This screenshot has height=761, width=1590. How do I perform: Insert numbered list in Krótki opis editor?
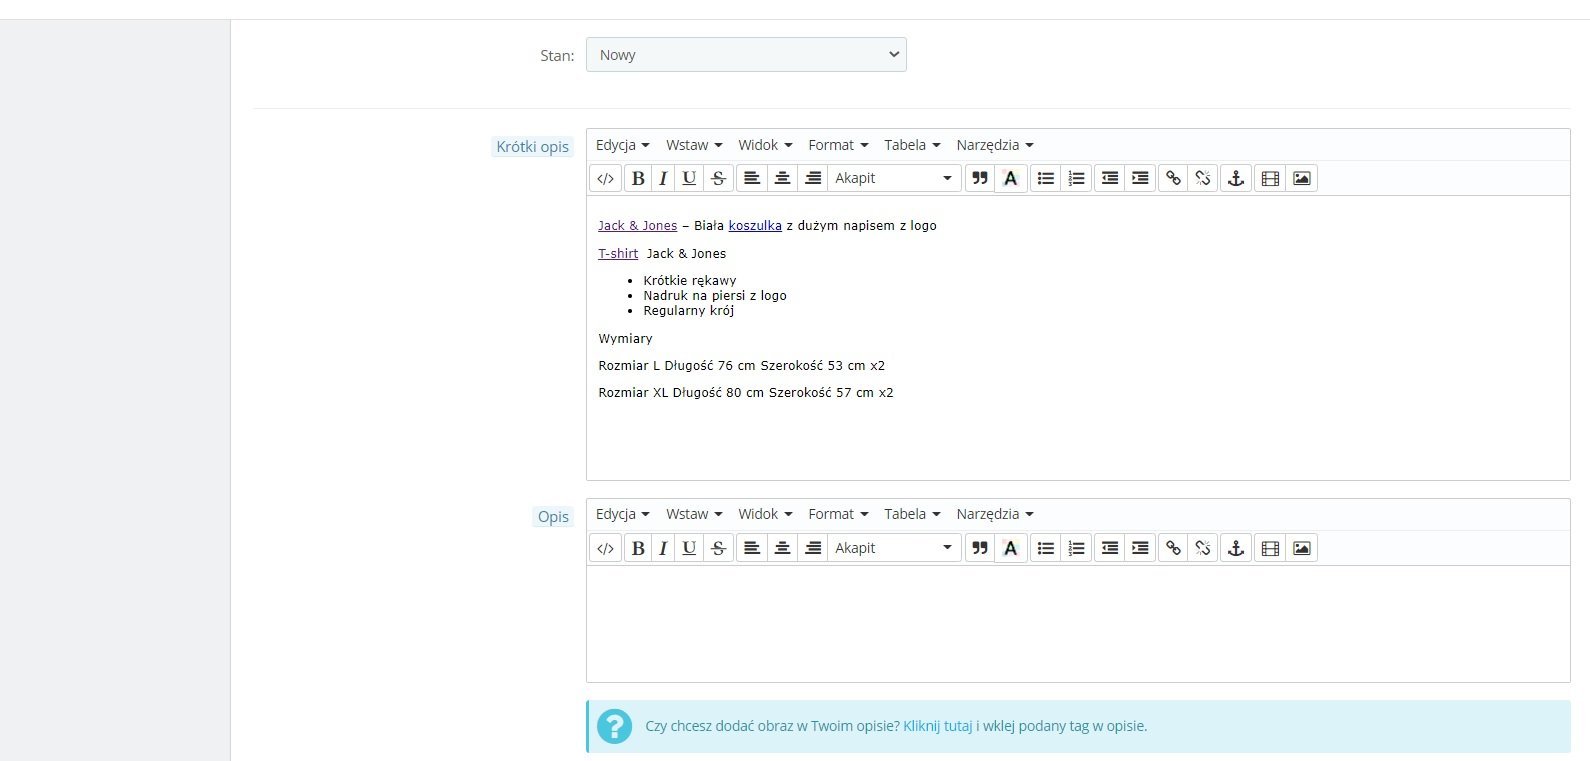[x=1076, y=178]
